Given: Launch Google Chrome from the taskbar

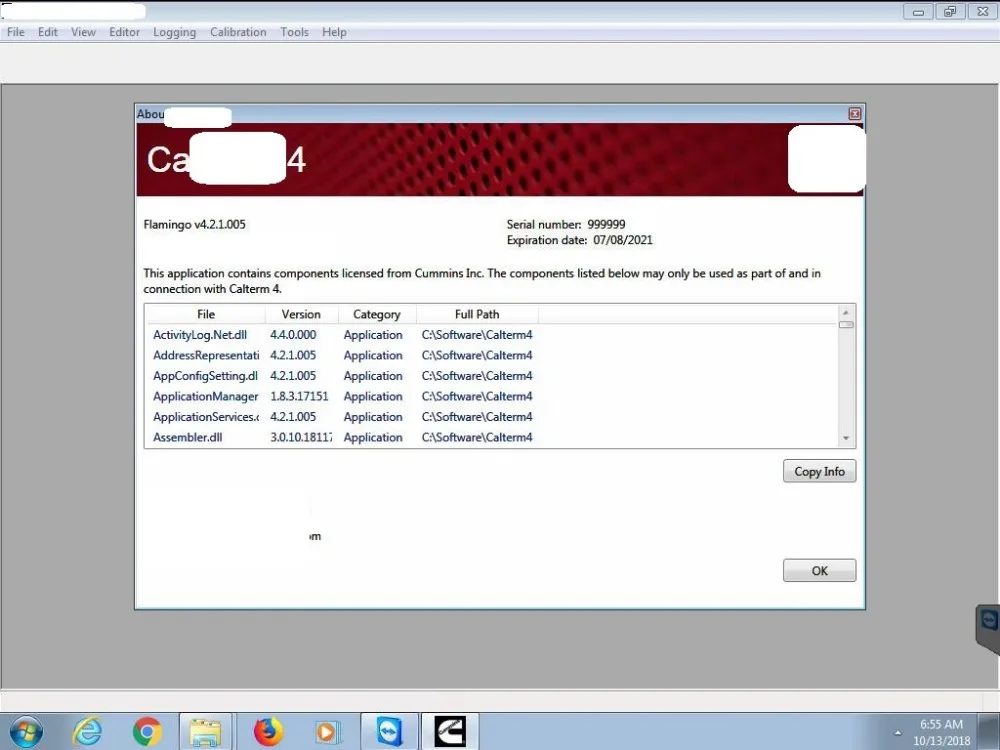Looking at the screenshot, I should pyautogui.click(x=147, y=731).
